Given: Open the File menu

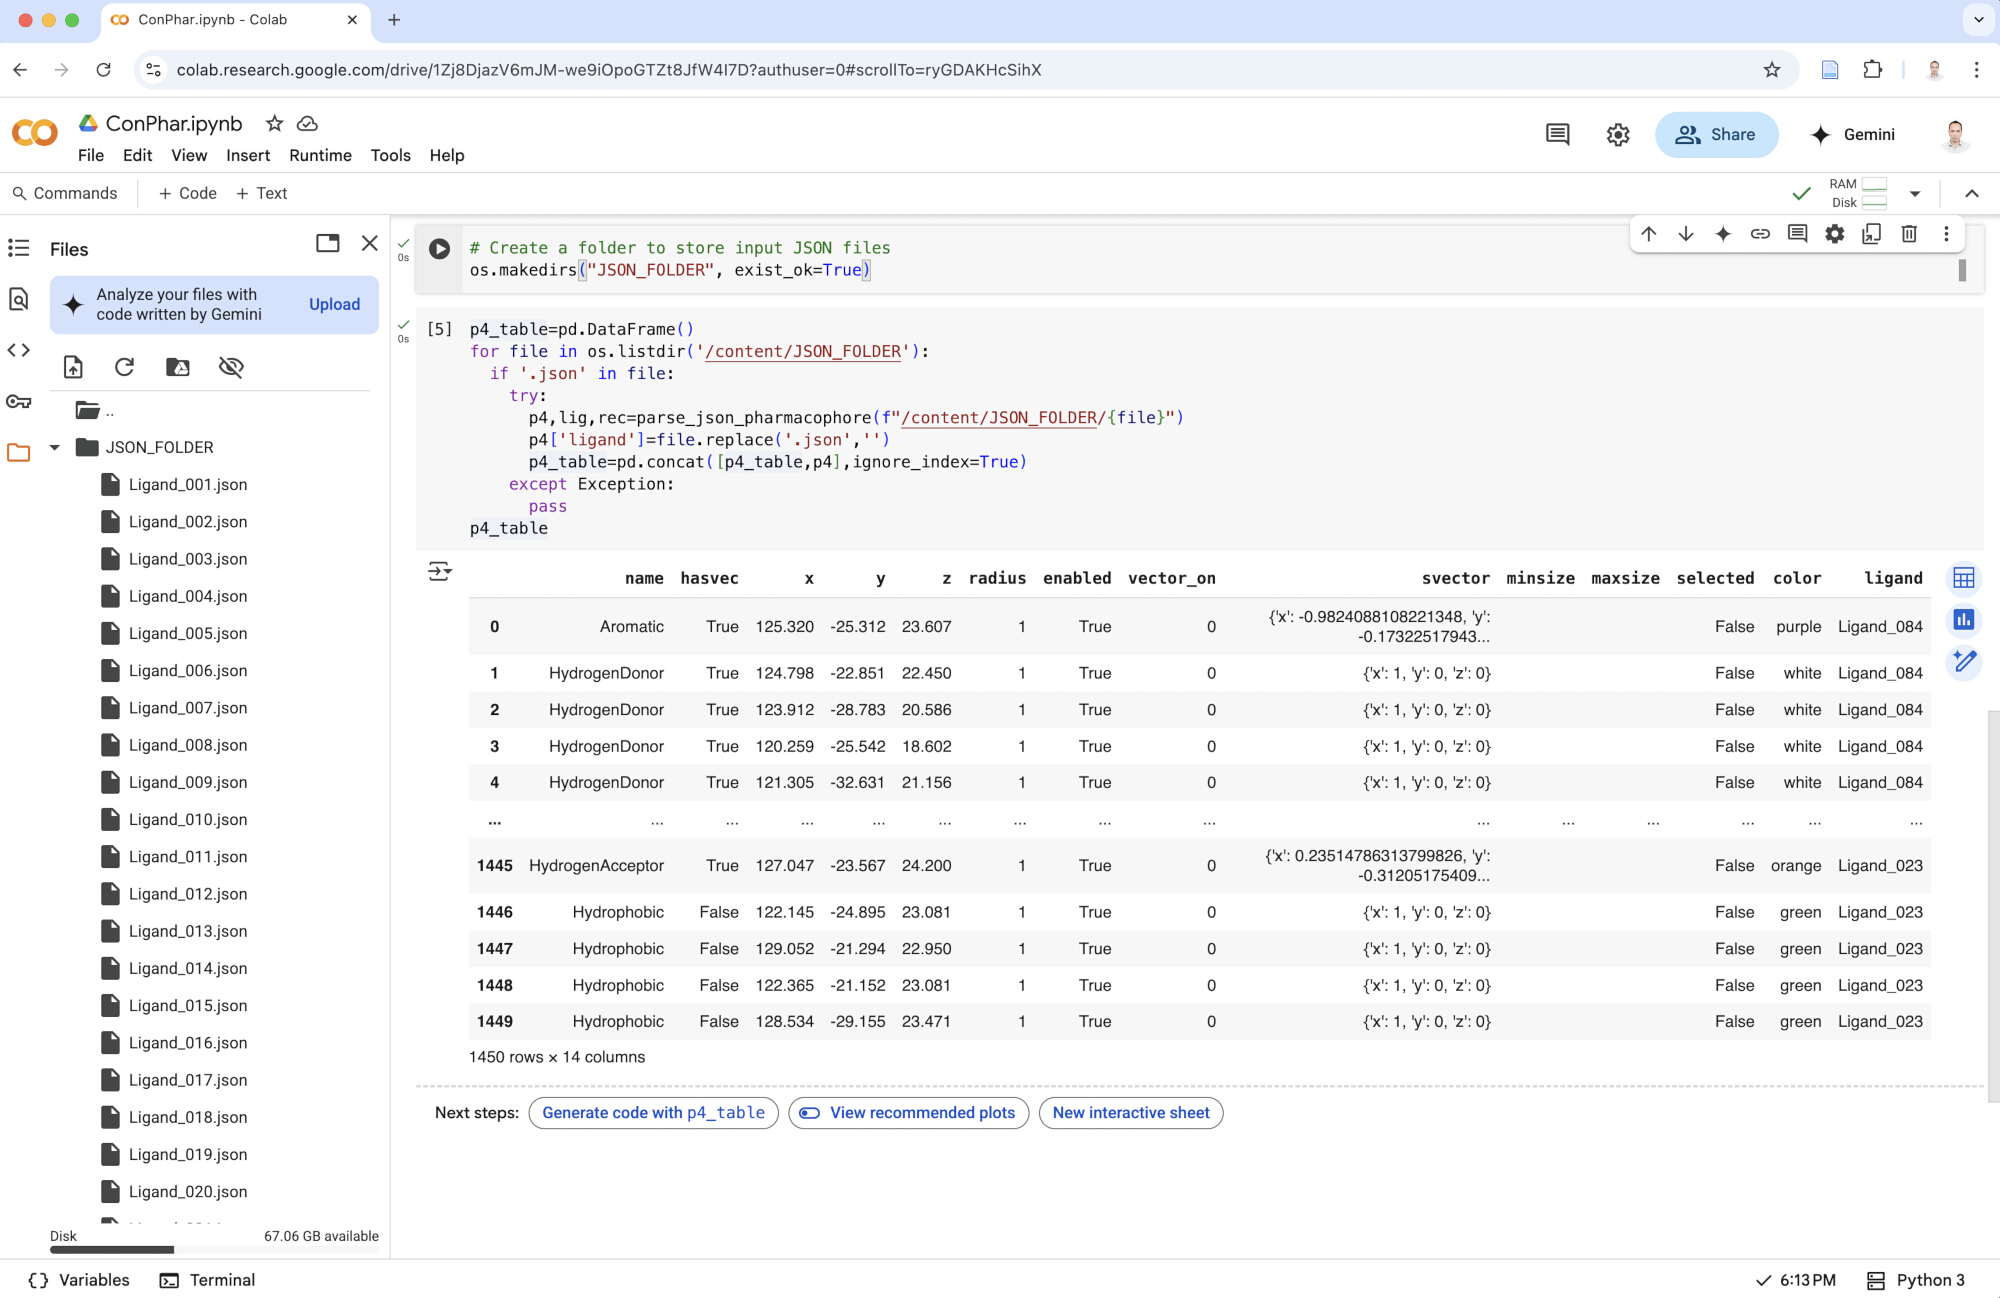Looking at the screenshot, I should click(91, 155).
